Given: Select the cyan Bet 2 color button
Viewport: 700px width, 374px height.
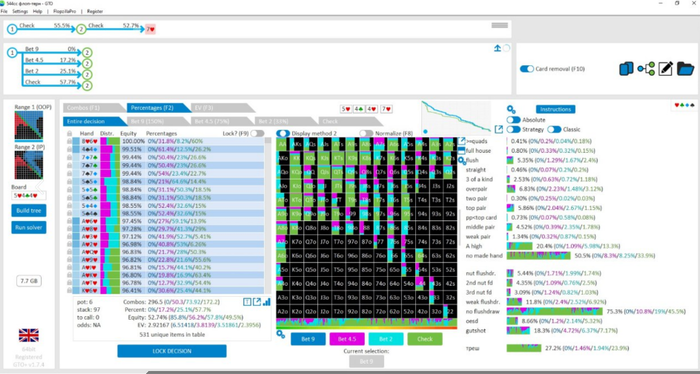Looking at the screenshot, I should coord(386,339).
